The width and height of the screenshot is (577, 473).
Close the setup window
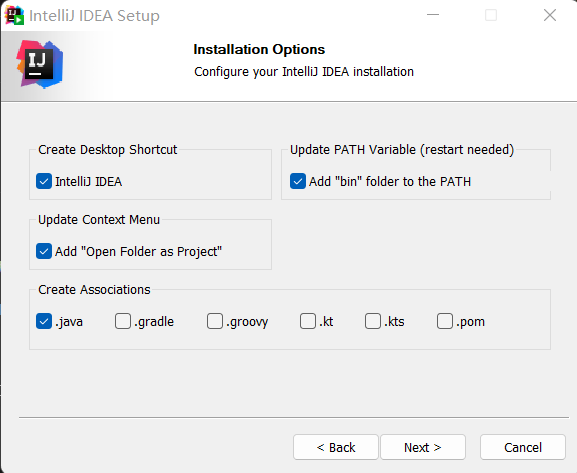pyautogui.click(x=550, y=15)
